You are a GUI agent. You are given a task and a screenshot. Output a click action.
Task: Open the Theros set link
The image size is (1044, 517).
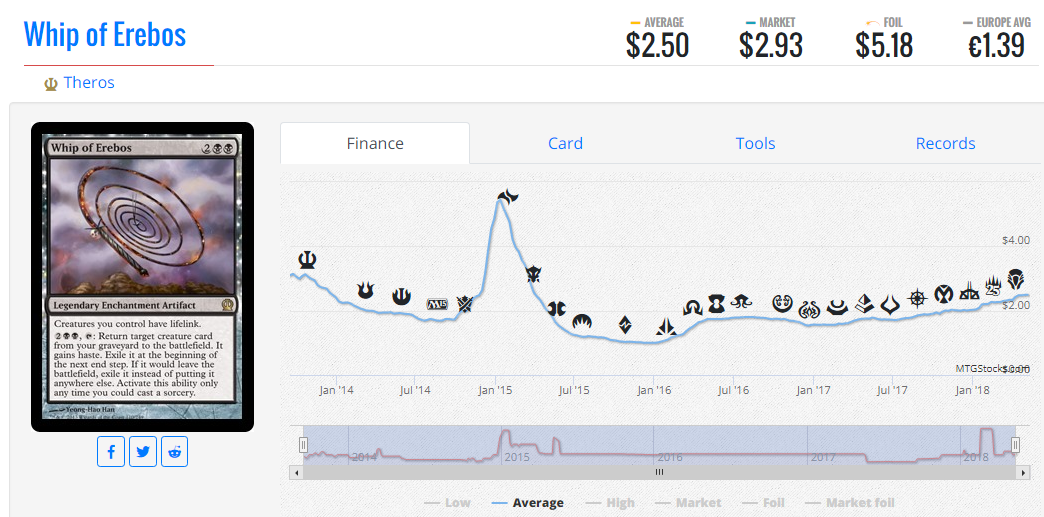(89, 82)
